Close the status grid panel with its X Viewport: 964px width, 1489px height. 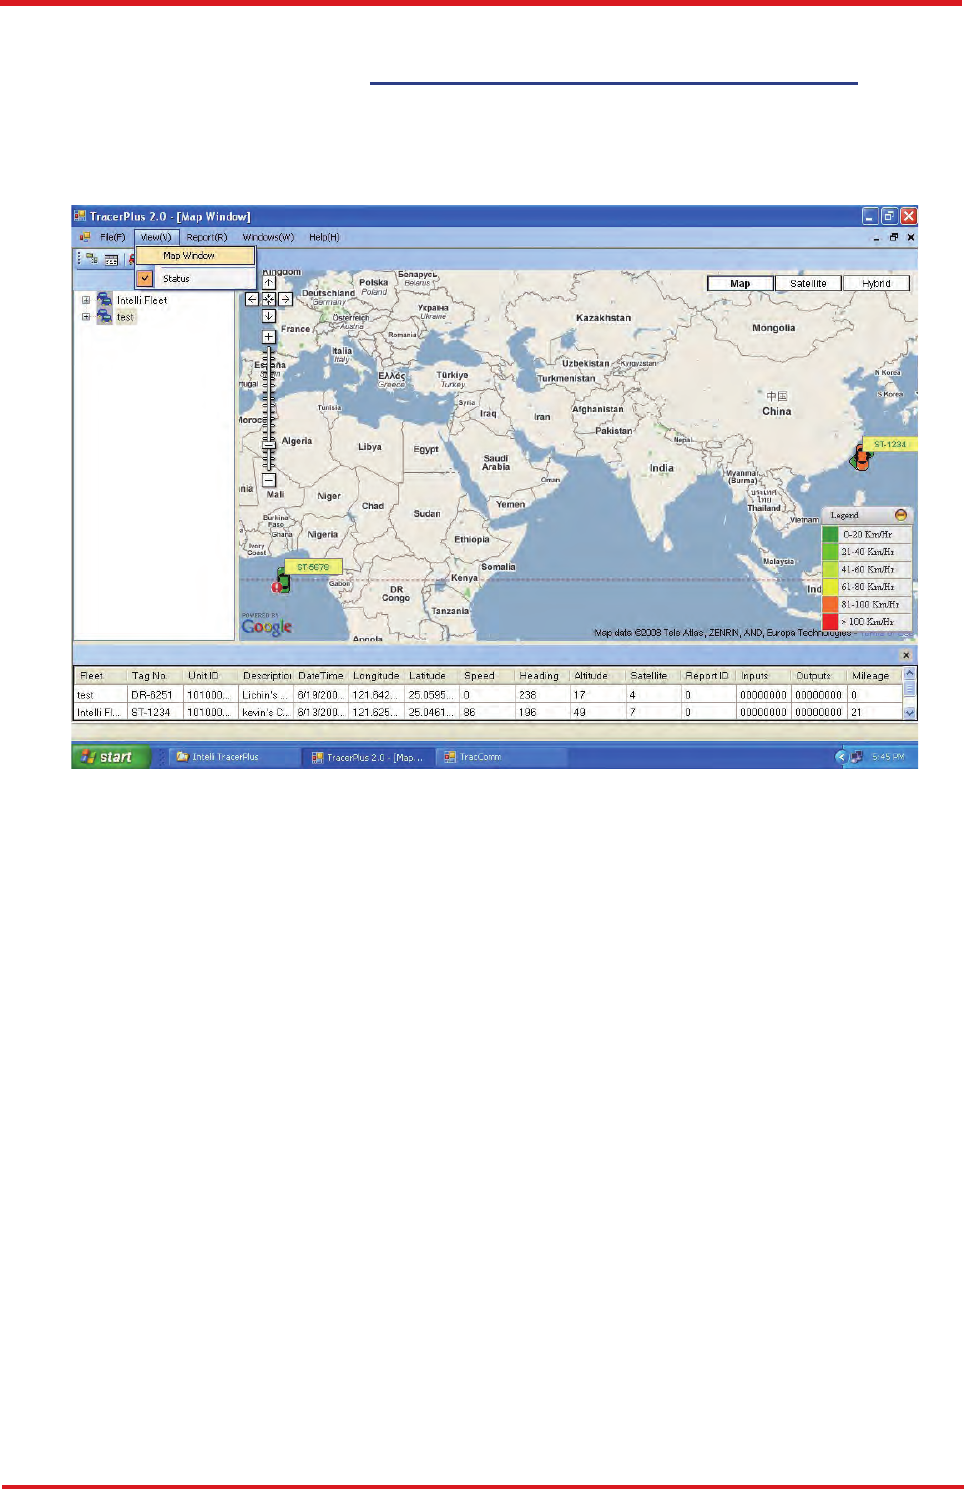(906, 655)
